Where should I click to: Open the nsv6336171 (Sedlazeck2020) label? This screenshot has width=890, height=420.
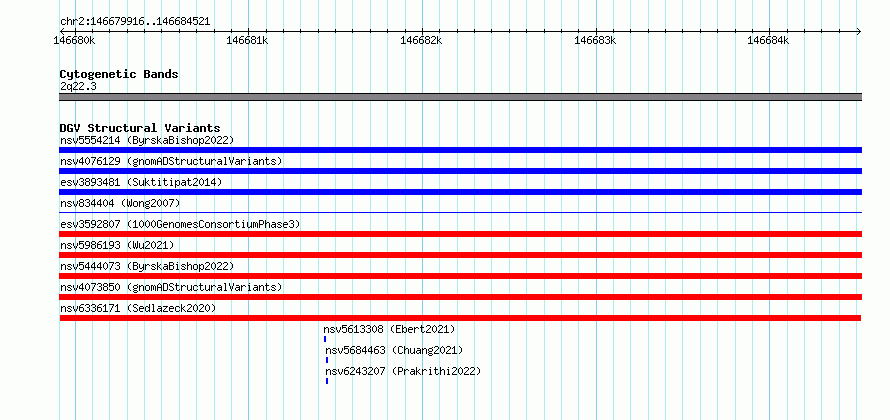tap(138, 308)
